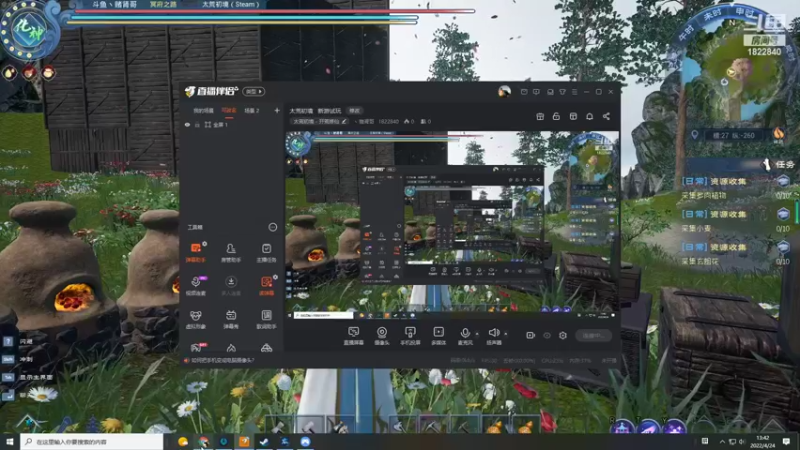Open the Windows Start menu
The height and width of the screenshot is (450, 800).
9,441
